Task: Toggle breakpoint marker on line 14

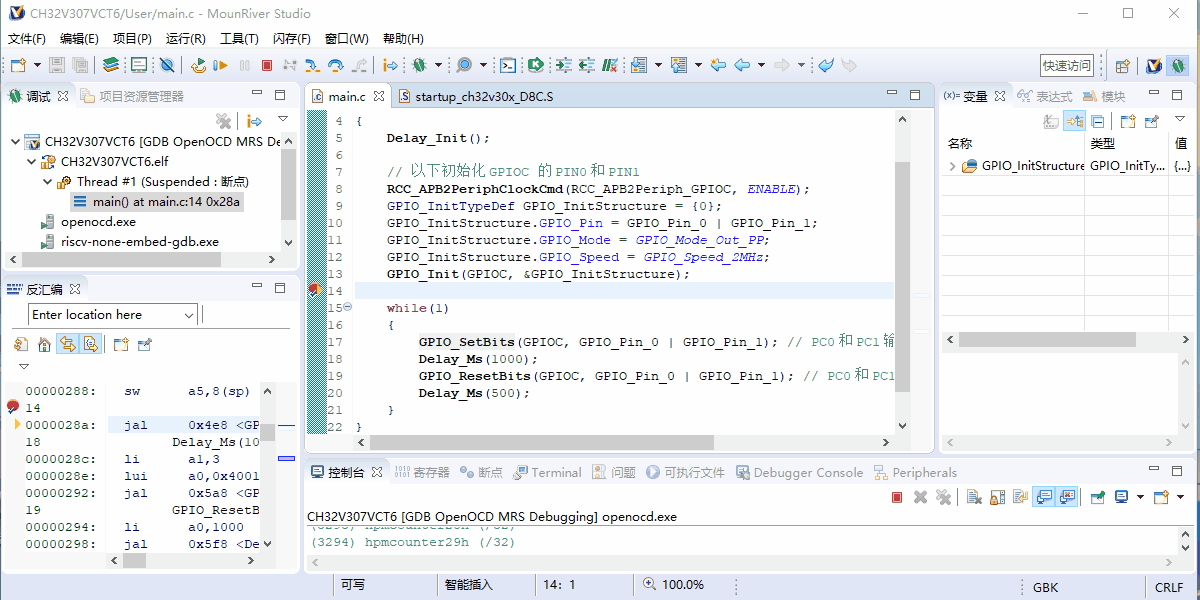Action: point(313,291)
